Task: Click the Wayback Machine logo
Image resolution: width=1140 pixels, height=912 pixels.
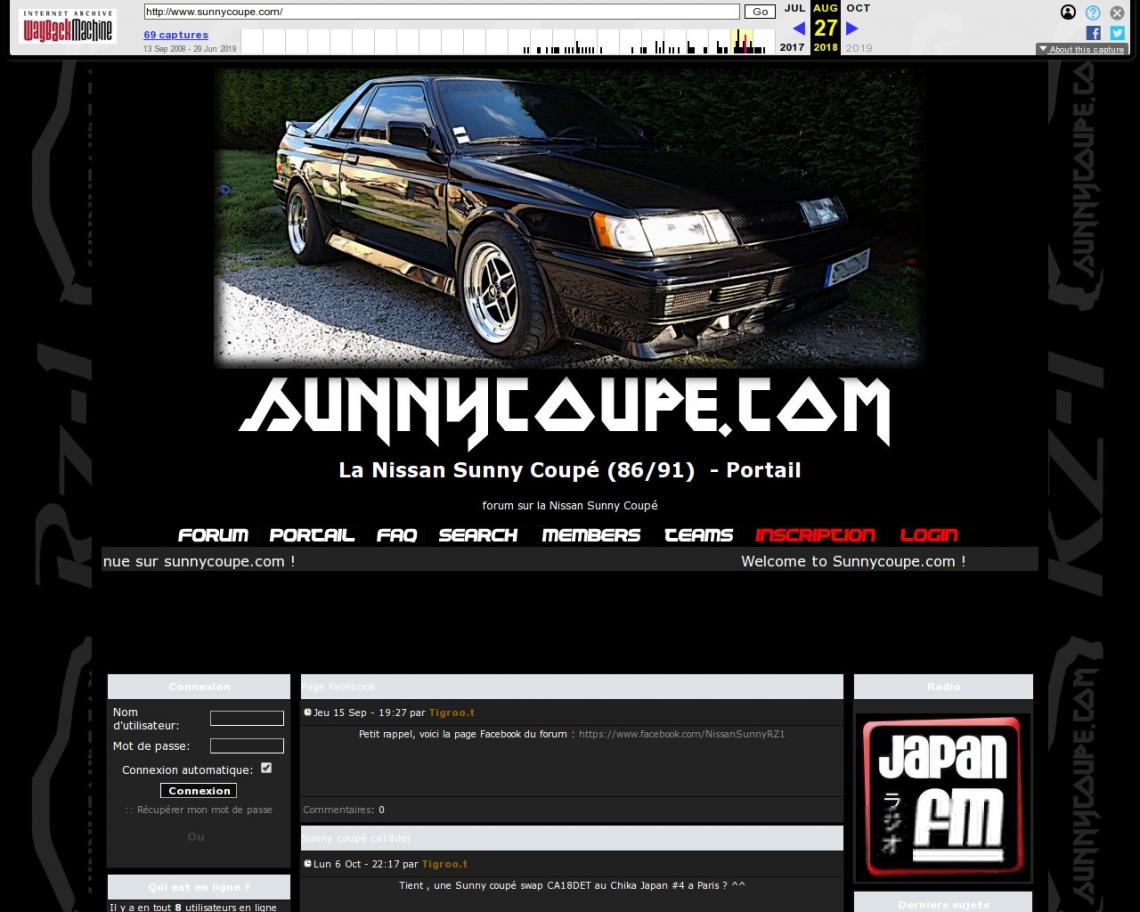Action: coord(68,27)
